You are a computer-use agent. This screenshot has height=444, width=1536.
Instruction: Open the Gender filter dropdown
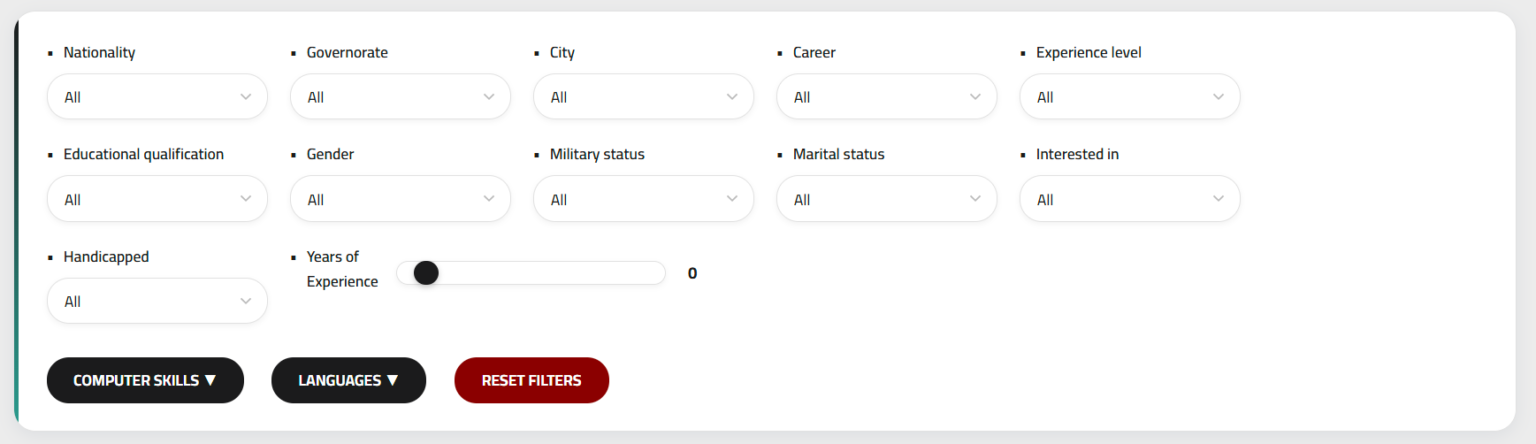point(400,199)
